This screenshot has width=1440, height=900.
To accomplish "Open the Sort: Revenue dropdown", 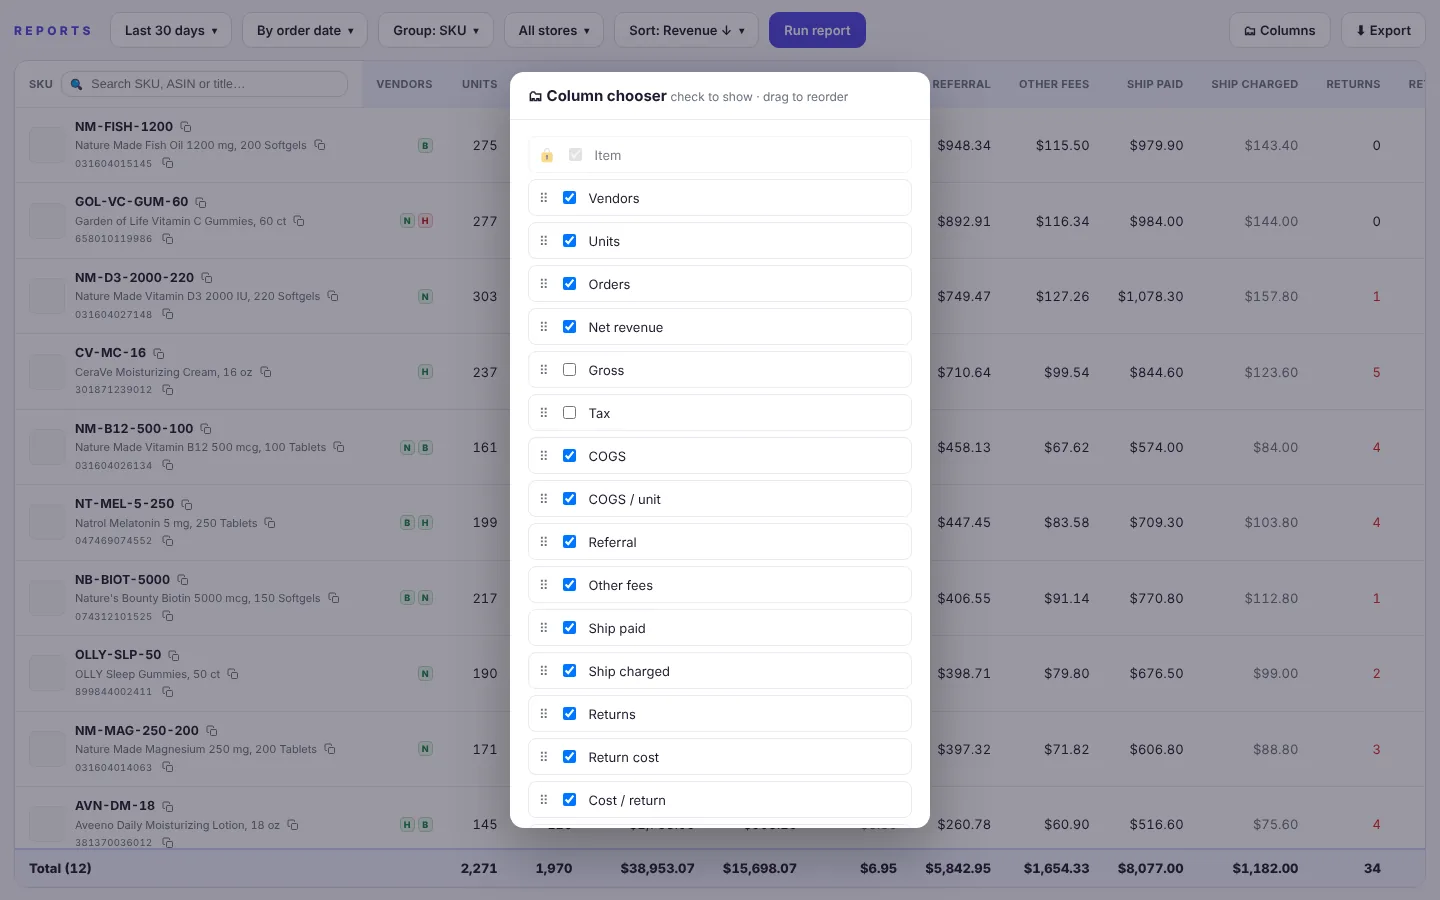I will [686, 30].
